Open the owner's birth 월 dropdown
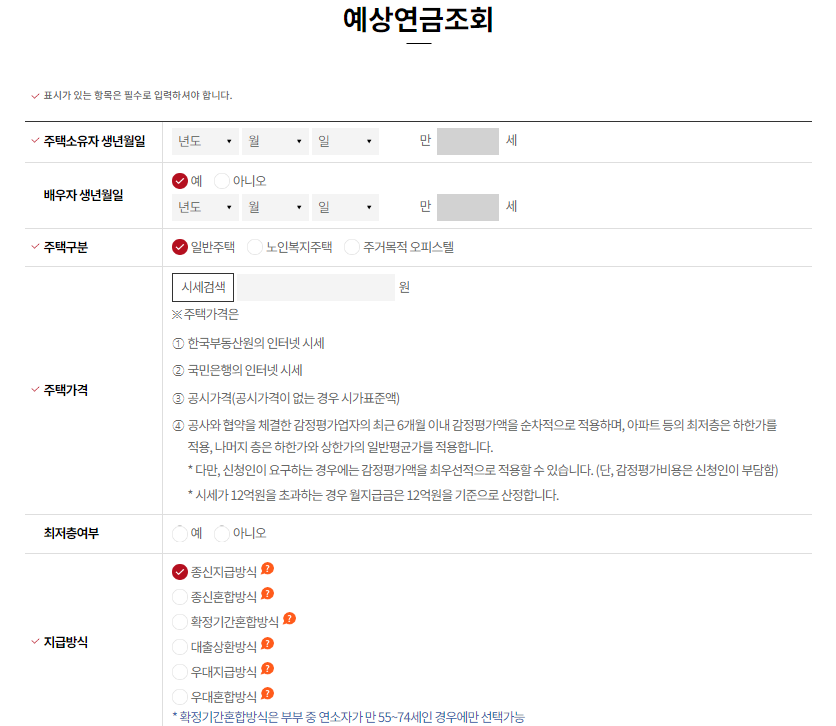The width and height of the screenshot is (836, 726). tap(274, 141)
